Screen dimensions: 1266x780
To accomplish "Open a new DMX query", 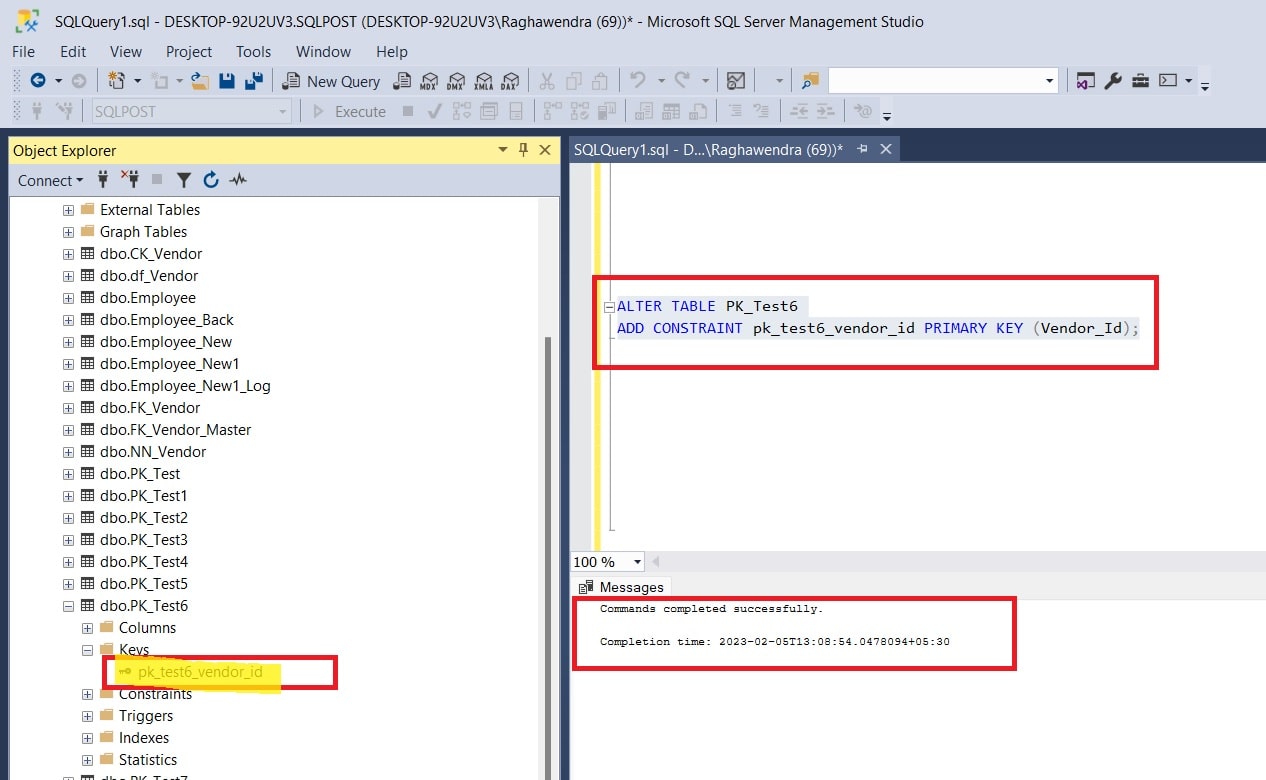I will coord(457,81).
